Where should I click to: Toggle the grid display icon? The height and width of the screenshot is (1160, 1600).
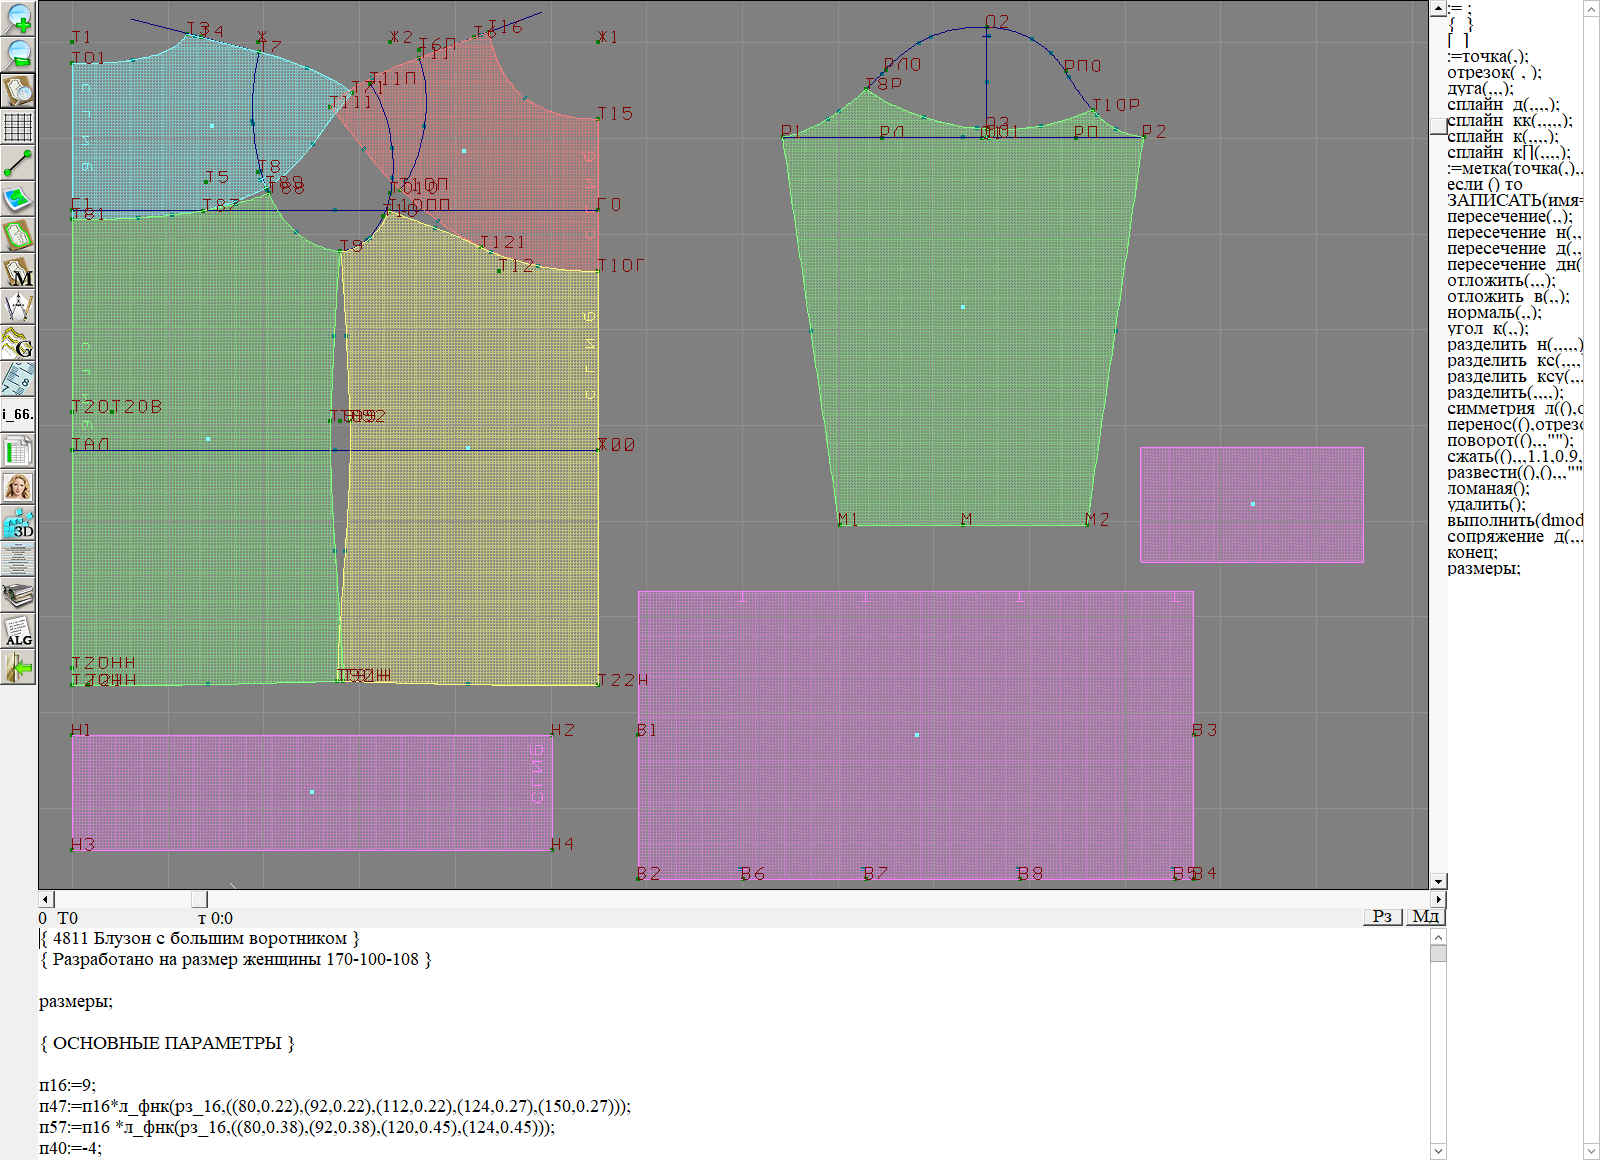click(18, 127)
